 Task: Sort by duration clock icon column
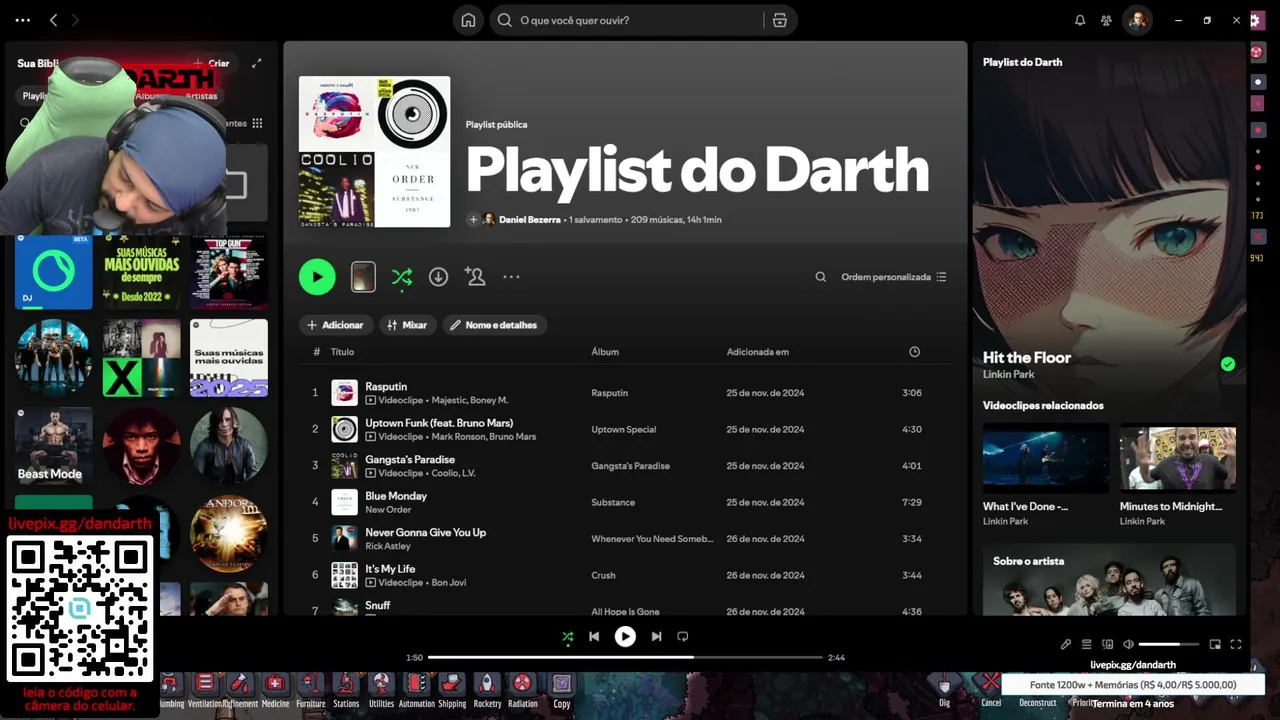[x=914, y=352]
